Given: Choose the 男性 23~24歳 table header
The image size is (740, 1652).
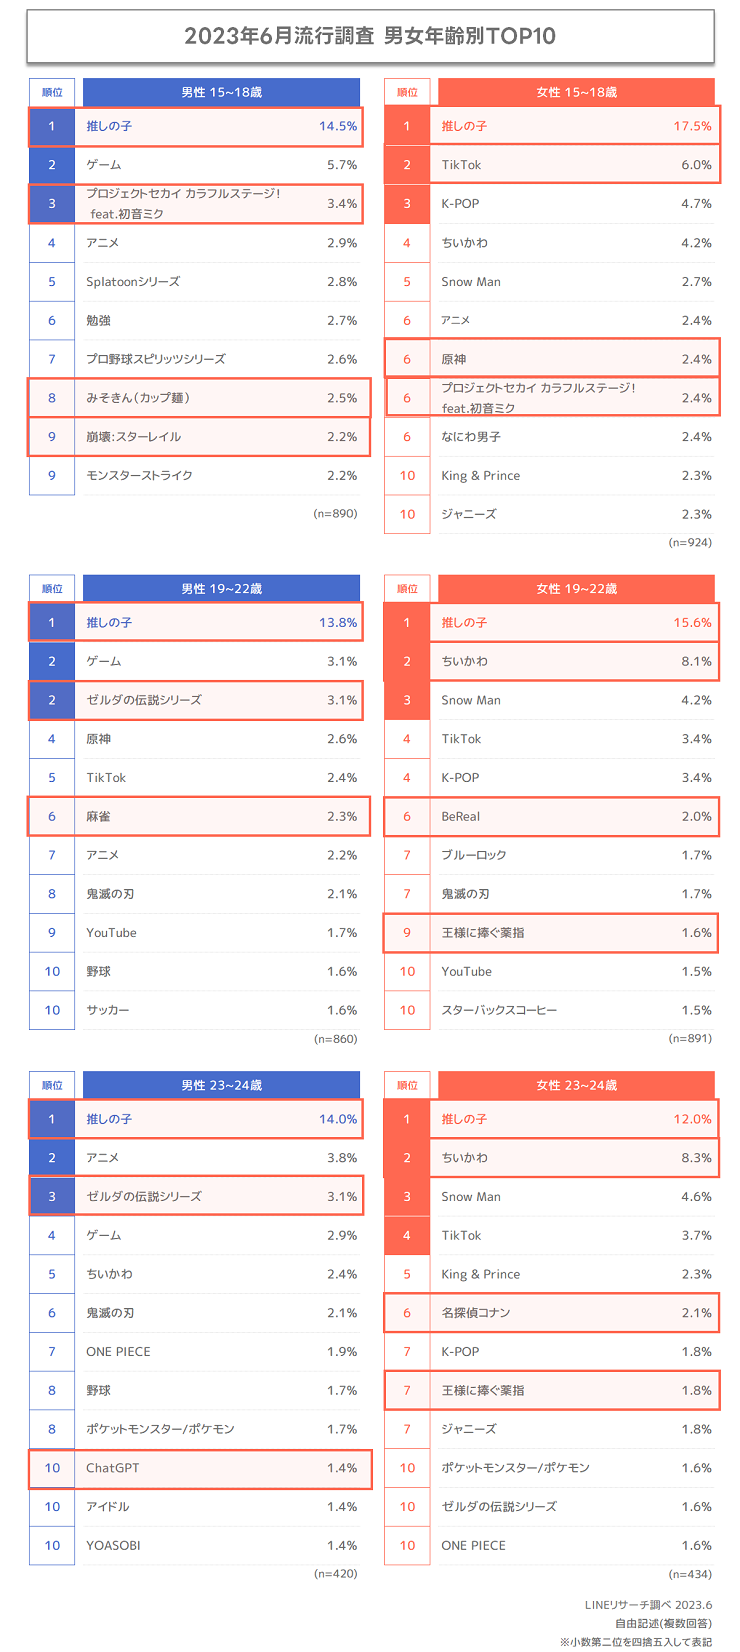Looking at the screenshot, I should pos(221,1085).
